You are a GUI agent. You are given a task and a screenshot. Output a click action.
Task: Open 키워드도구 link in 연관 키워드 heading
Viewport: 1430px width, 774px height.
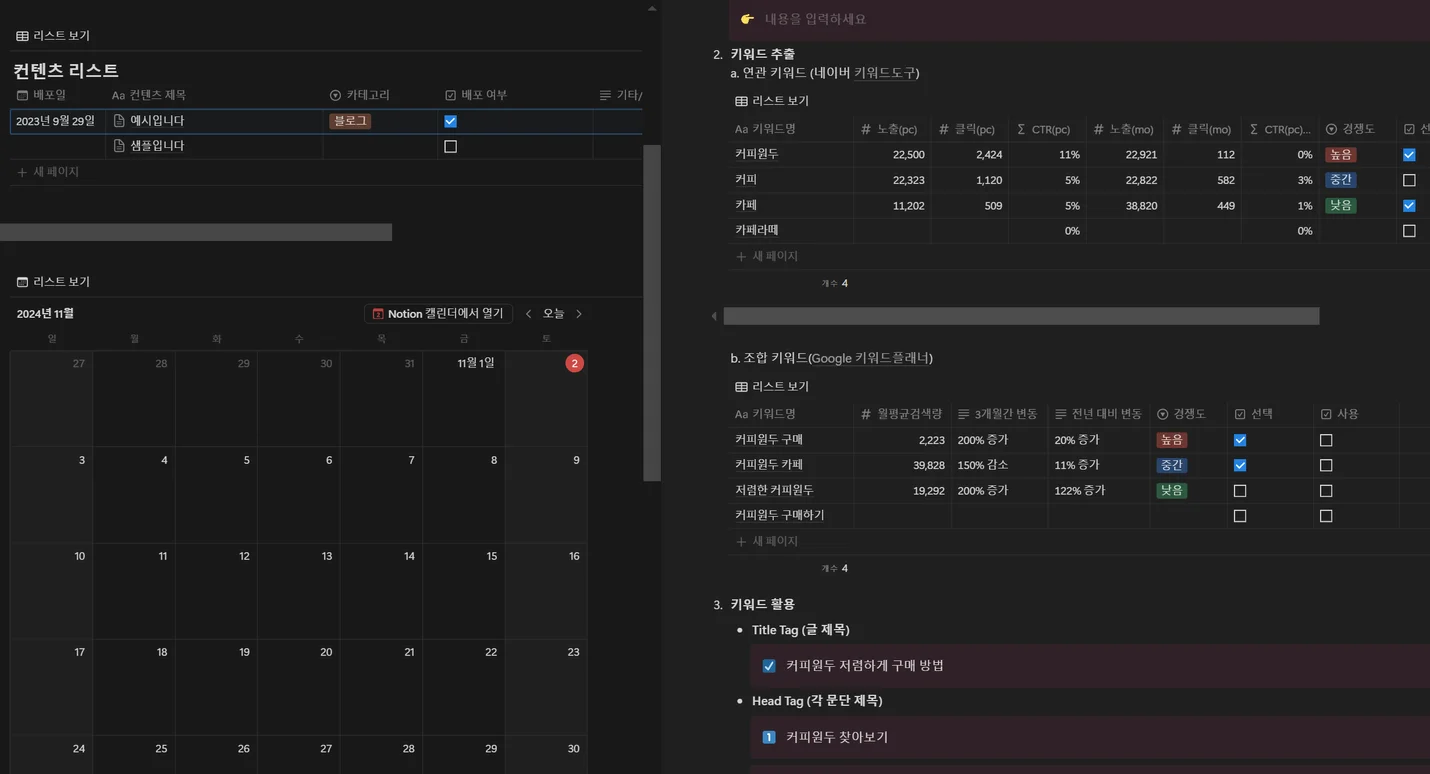pyautogui.click(x=886, y=73)
